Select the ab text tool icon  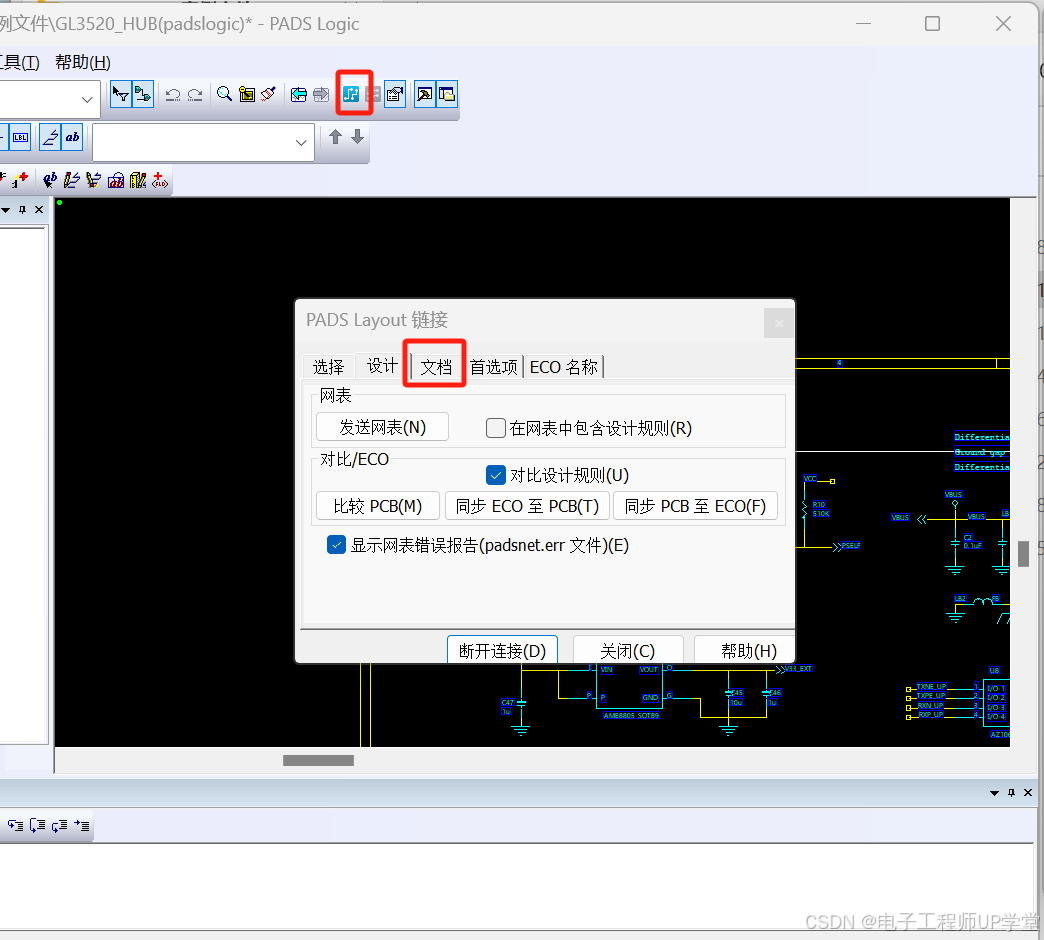[72, 138]
